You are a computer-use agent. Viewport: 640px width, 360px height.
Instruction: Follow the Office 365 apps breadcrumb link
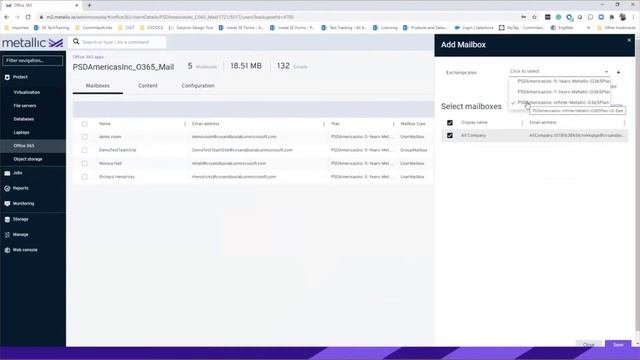point(88,57)
